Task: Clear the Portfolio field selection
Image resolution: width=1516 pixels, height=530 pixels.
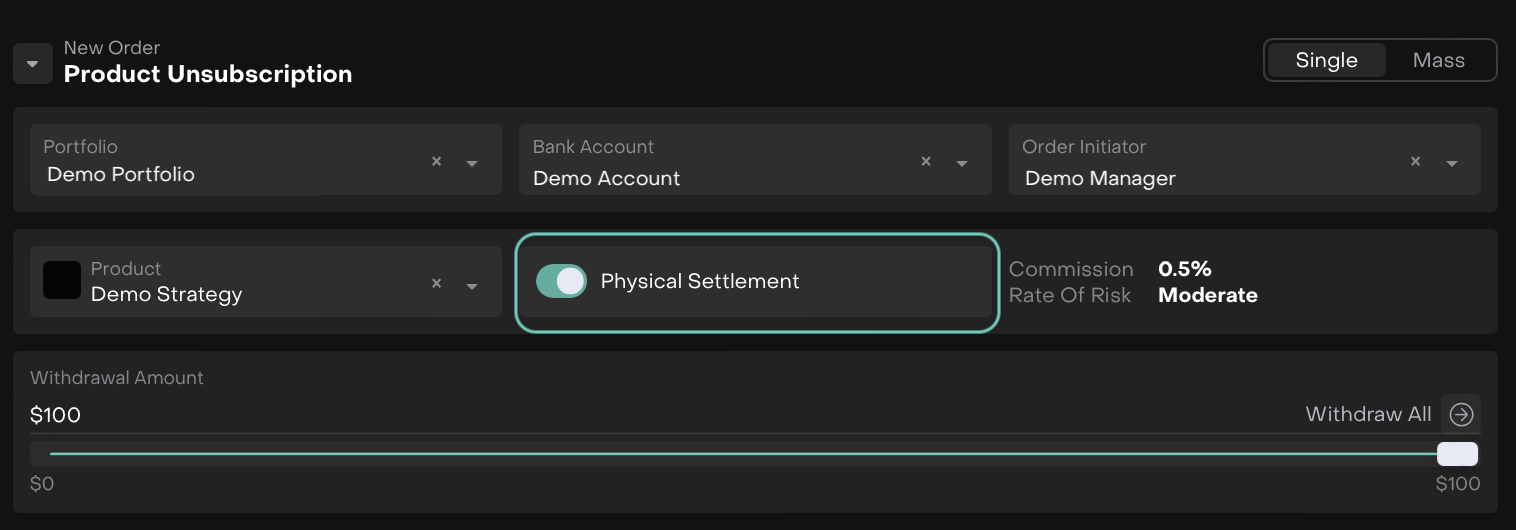Action: tap(436, 162)
